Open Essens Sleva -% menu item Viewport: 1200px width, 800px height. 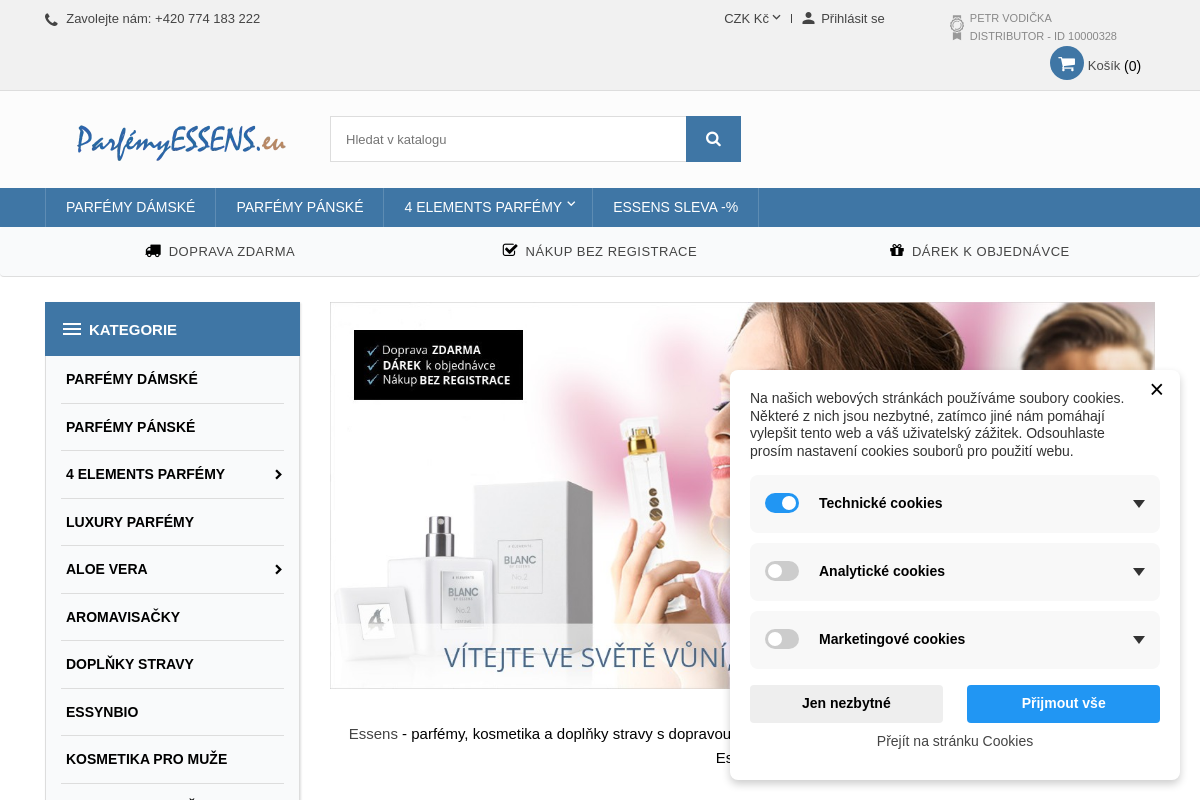[x=676, y=207]
